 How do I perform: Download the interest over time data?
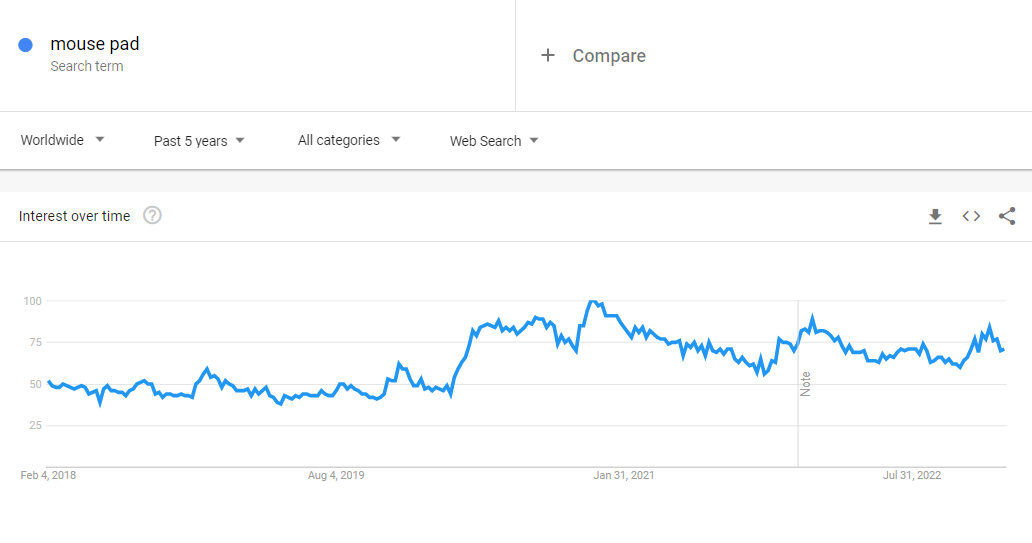[935, 216]
